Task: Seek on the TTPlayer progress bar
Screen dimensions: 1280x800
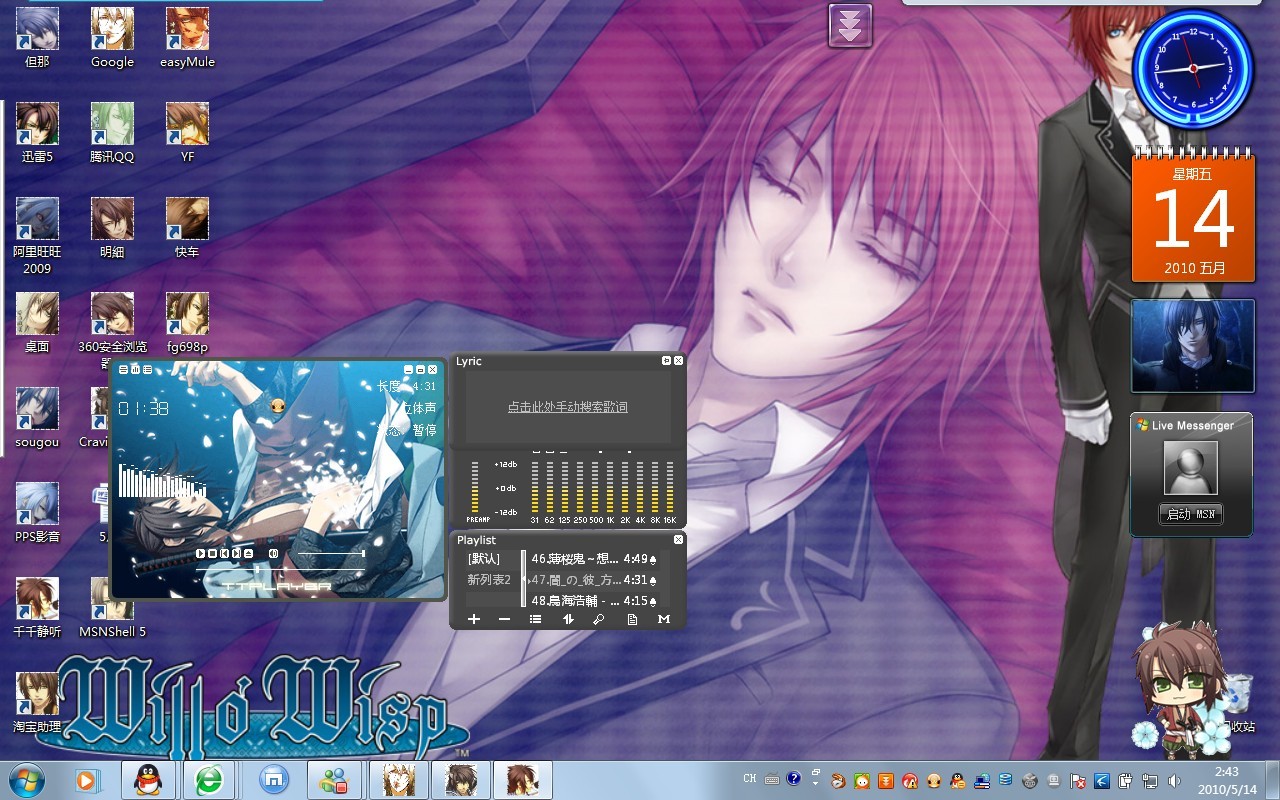Action: click(280, 570)
